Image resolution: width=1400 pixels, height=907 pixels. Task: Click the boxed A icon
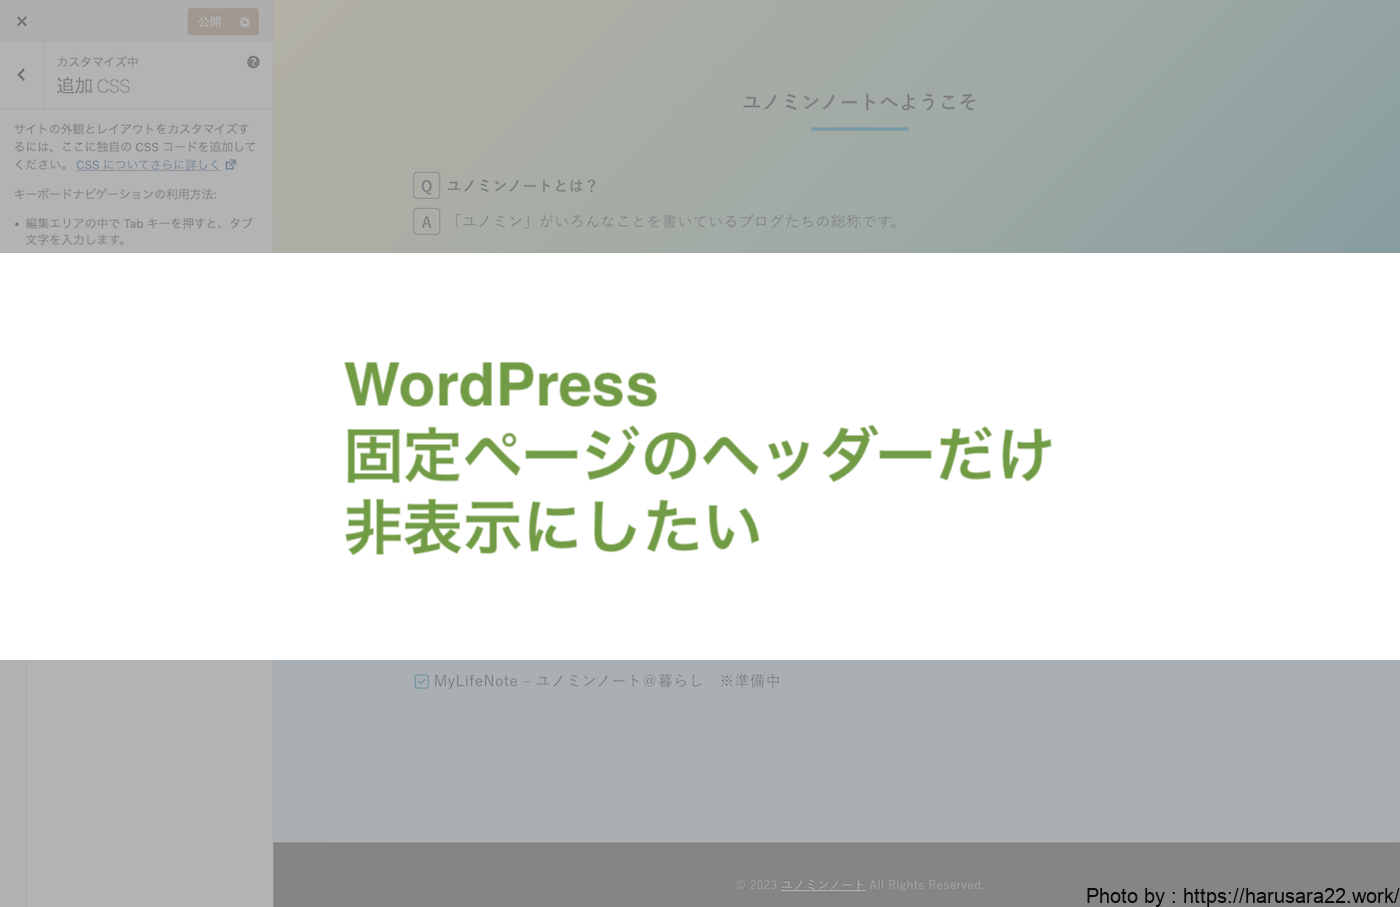tap(426, 222)
